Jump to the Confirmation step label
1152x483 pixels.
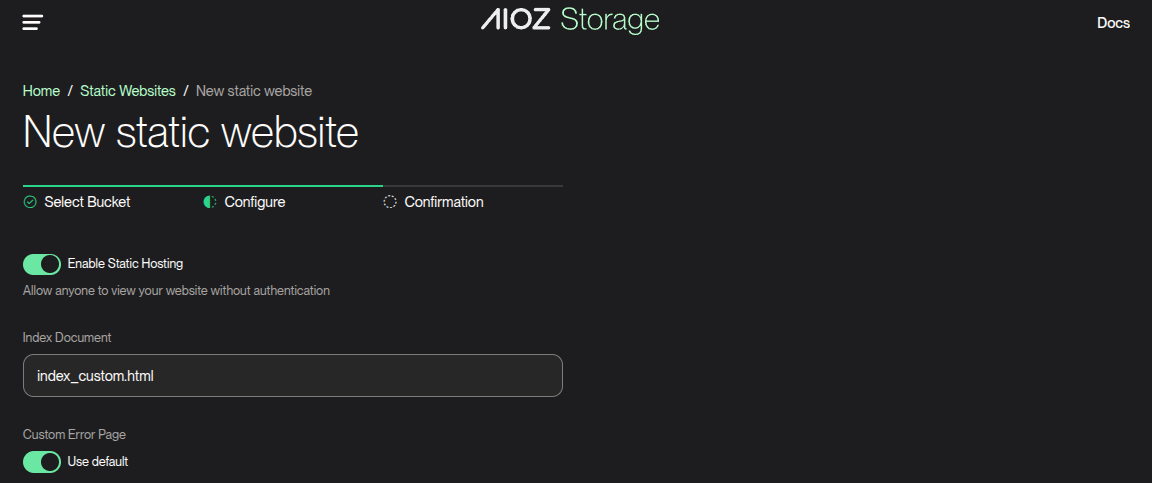pos(444,202)
